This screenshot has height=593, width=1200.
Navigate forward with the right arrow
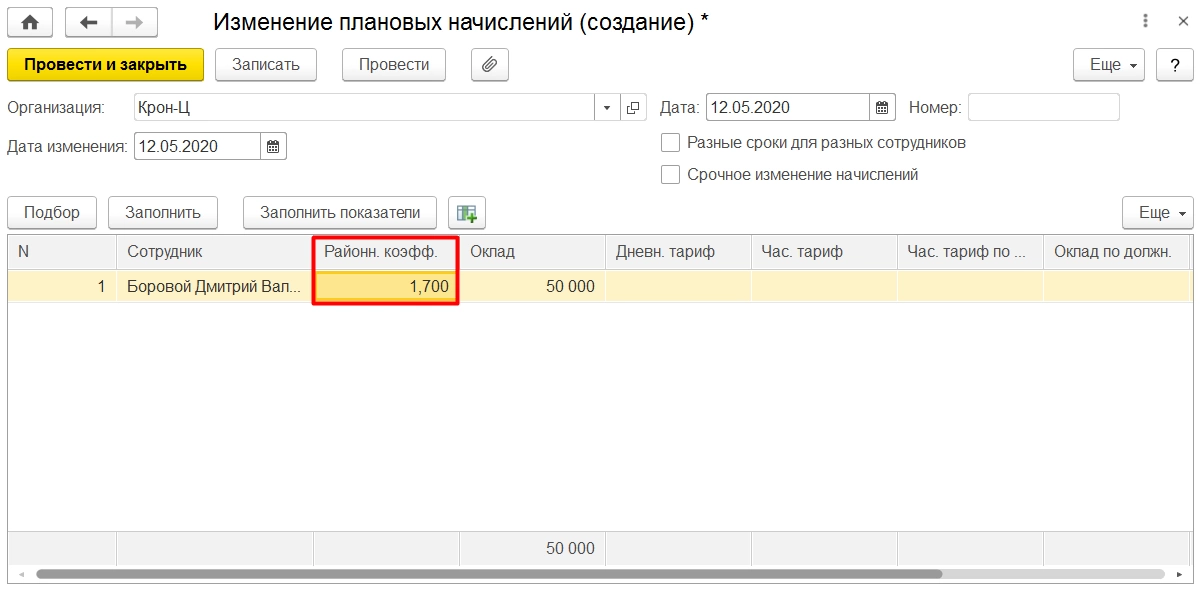(x=133, y=22)
